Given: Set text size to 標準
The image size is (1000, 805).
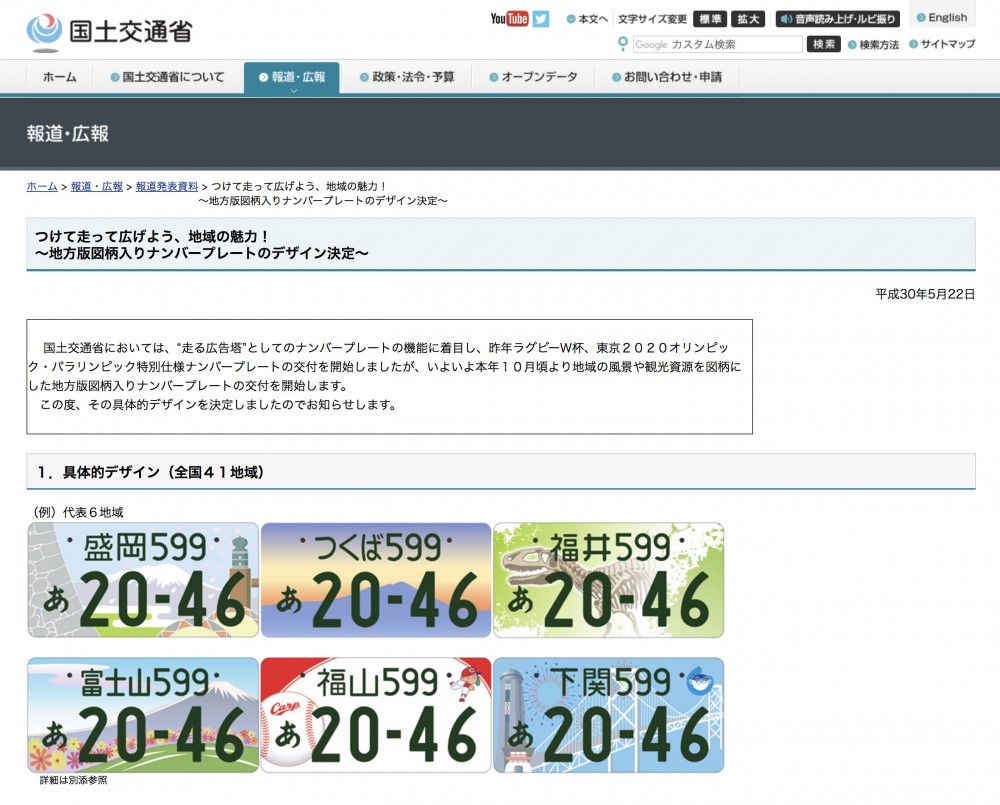Looking at the screenshot, I should point(709,19).
